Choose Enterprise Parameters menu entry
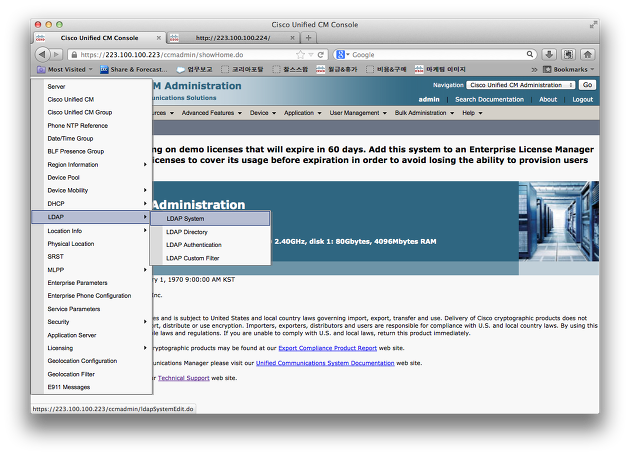The image size is (630, 456). (x=92, y=282)
